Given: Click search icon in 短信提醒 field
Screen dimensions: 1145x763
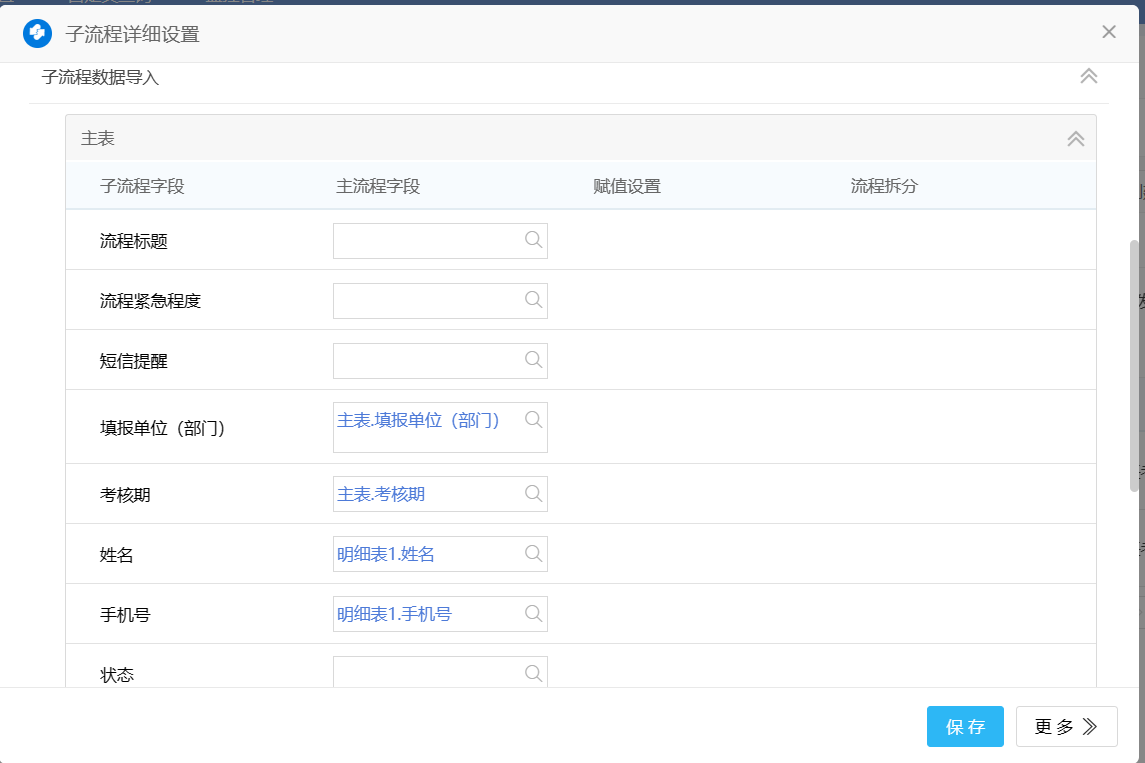Looking at the screenshot, I should pyautogui.click(x=534, y=359).
